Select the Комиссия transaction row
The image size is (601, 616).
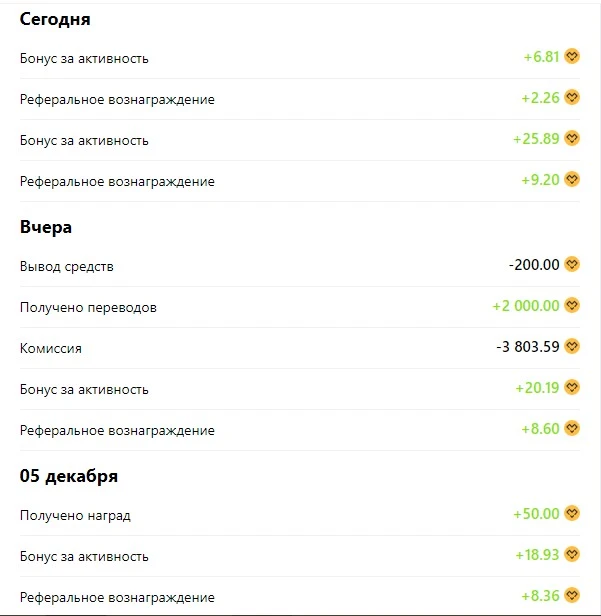pos(300,348)
